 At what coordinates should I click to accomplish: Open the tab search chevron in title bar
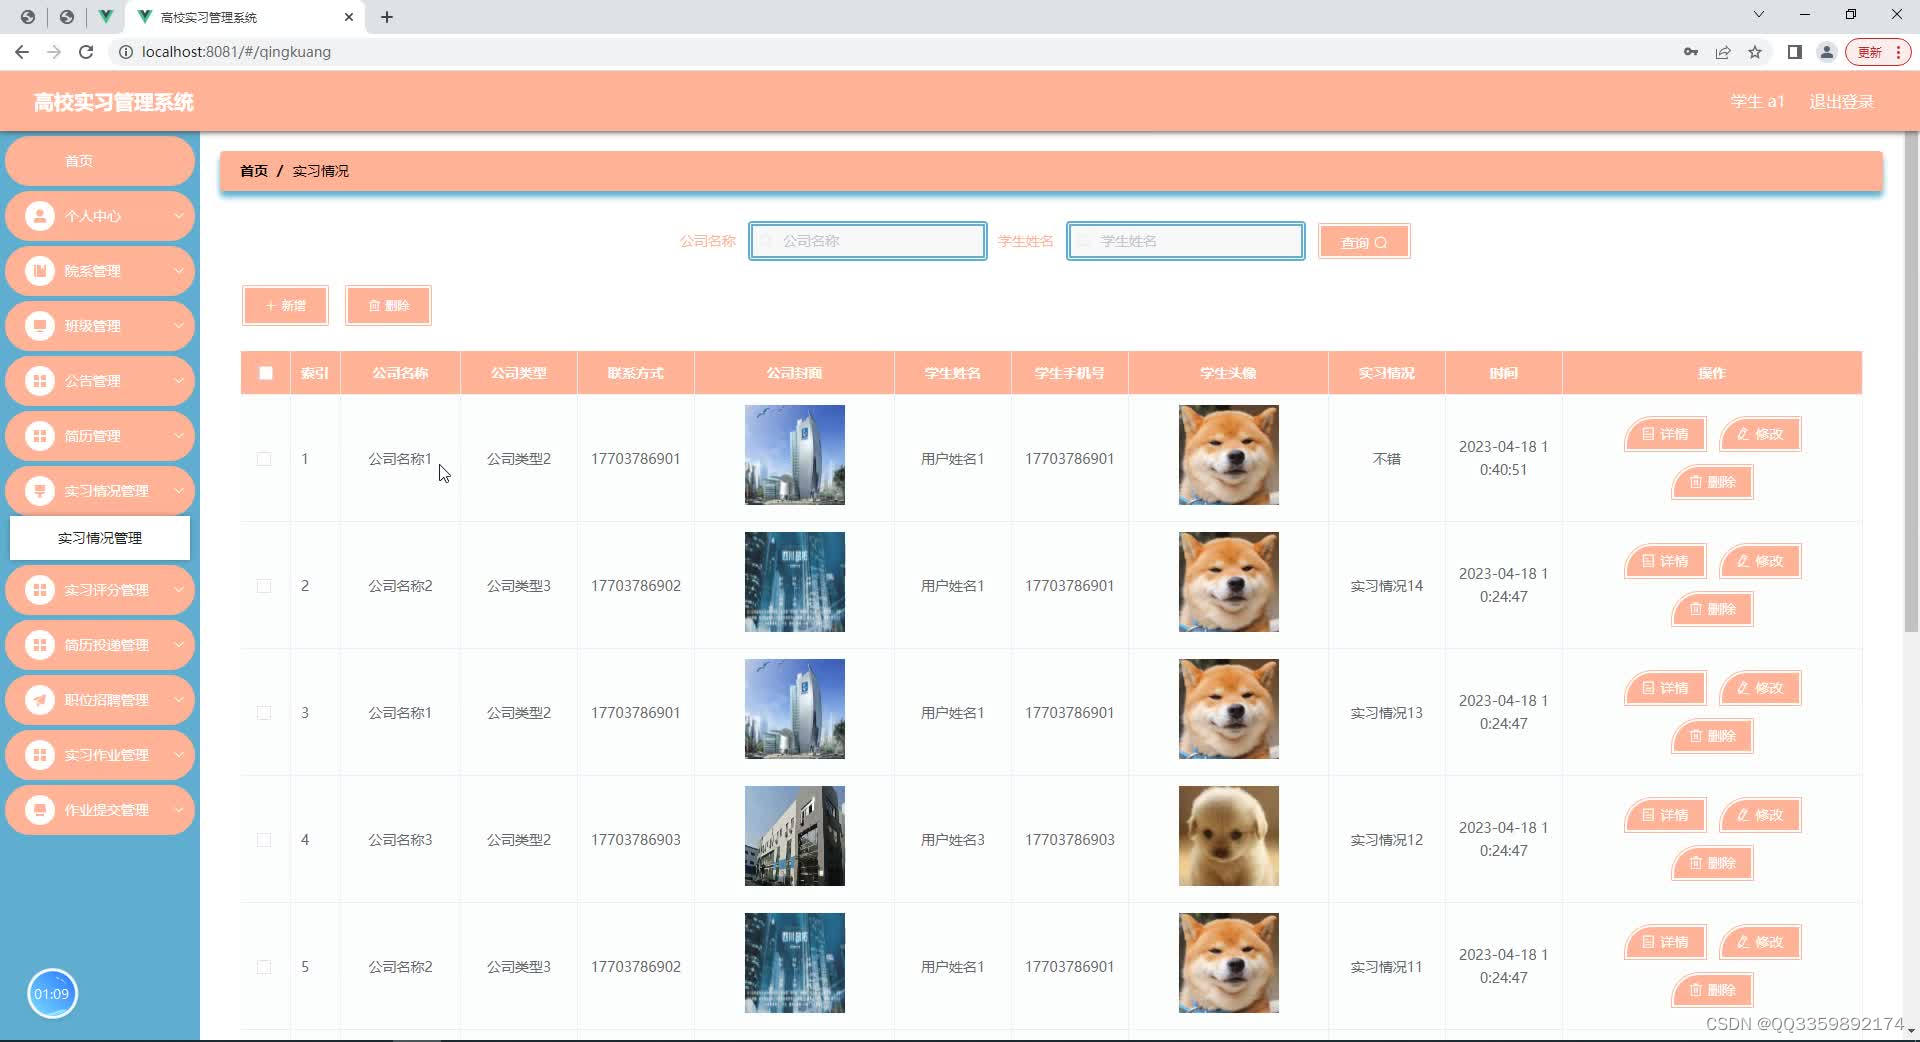tap(1759, 15)
